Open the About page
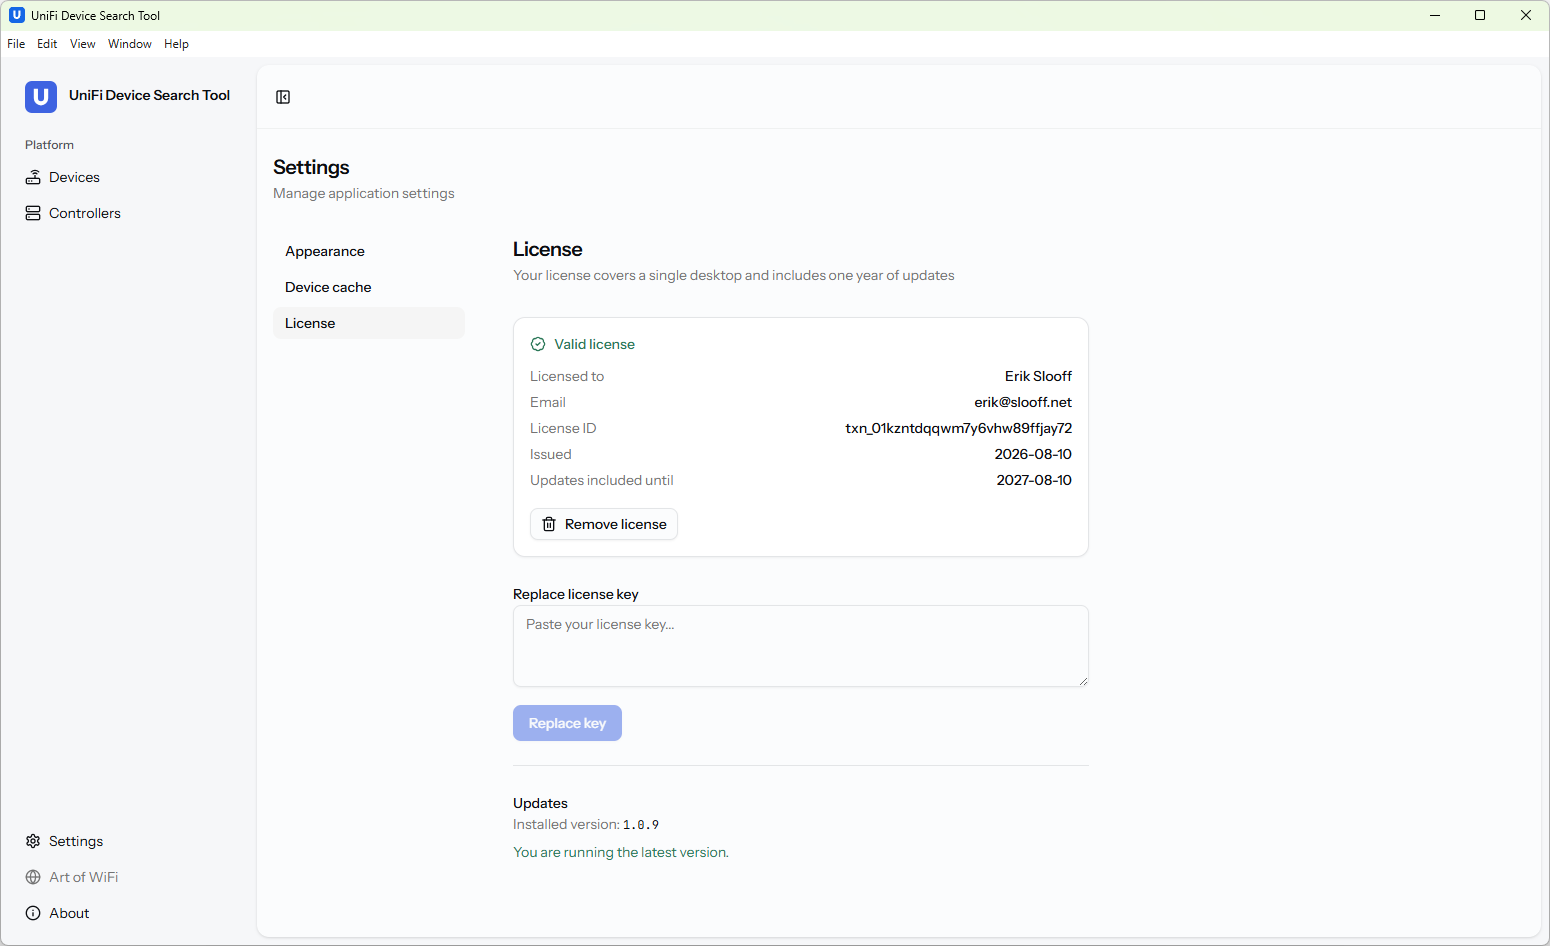The image size is (1550, 946). [x=128, y=913]
